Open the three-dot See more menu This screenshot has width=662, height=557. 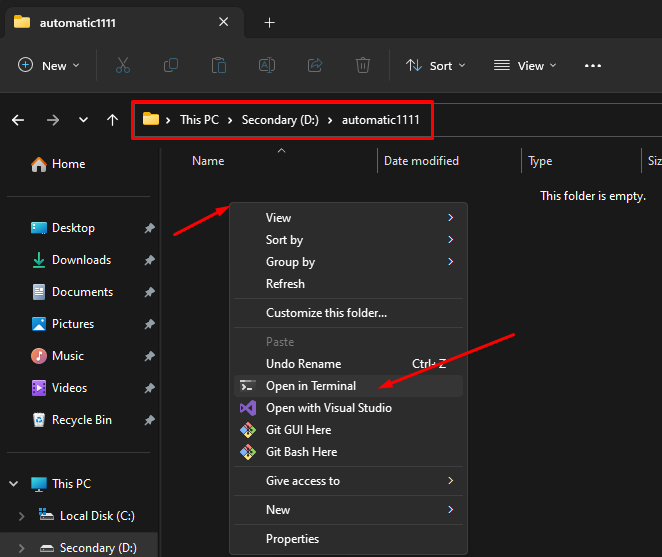pos(593,65)
